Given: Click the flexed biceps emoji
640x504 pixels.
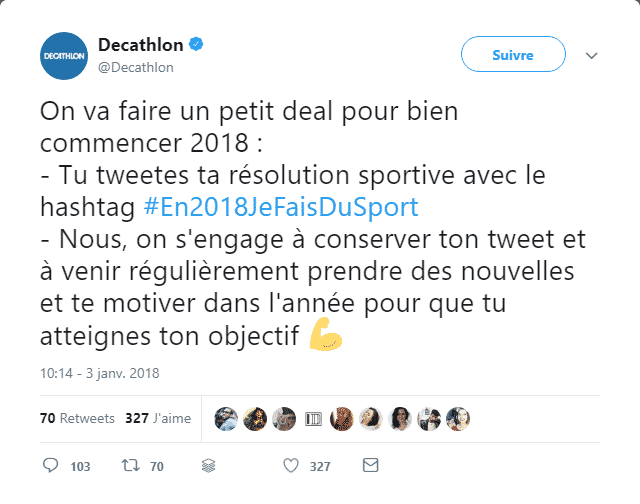Looking at the screenshot, I should click(x=326, y=336).
